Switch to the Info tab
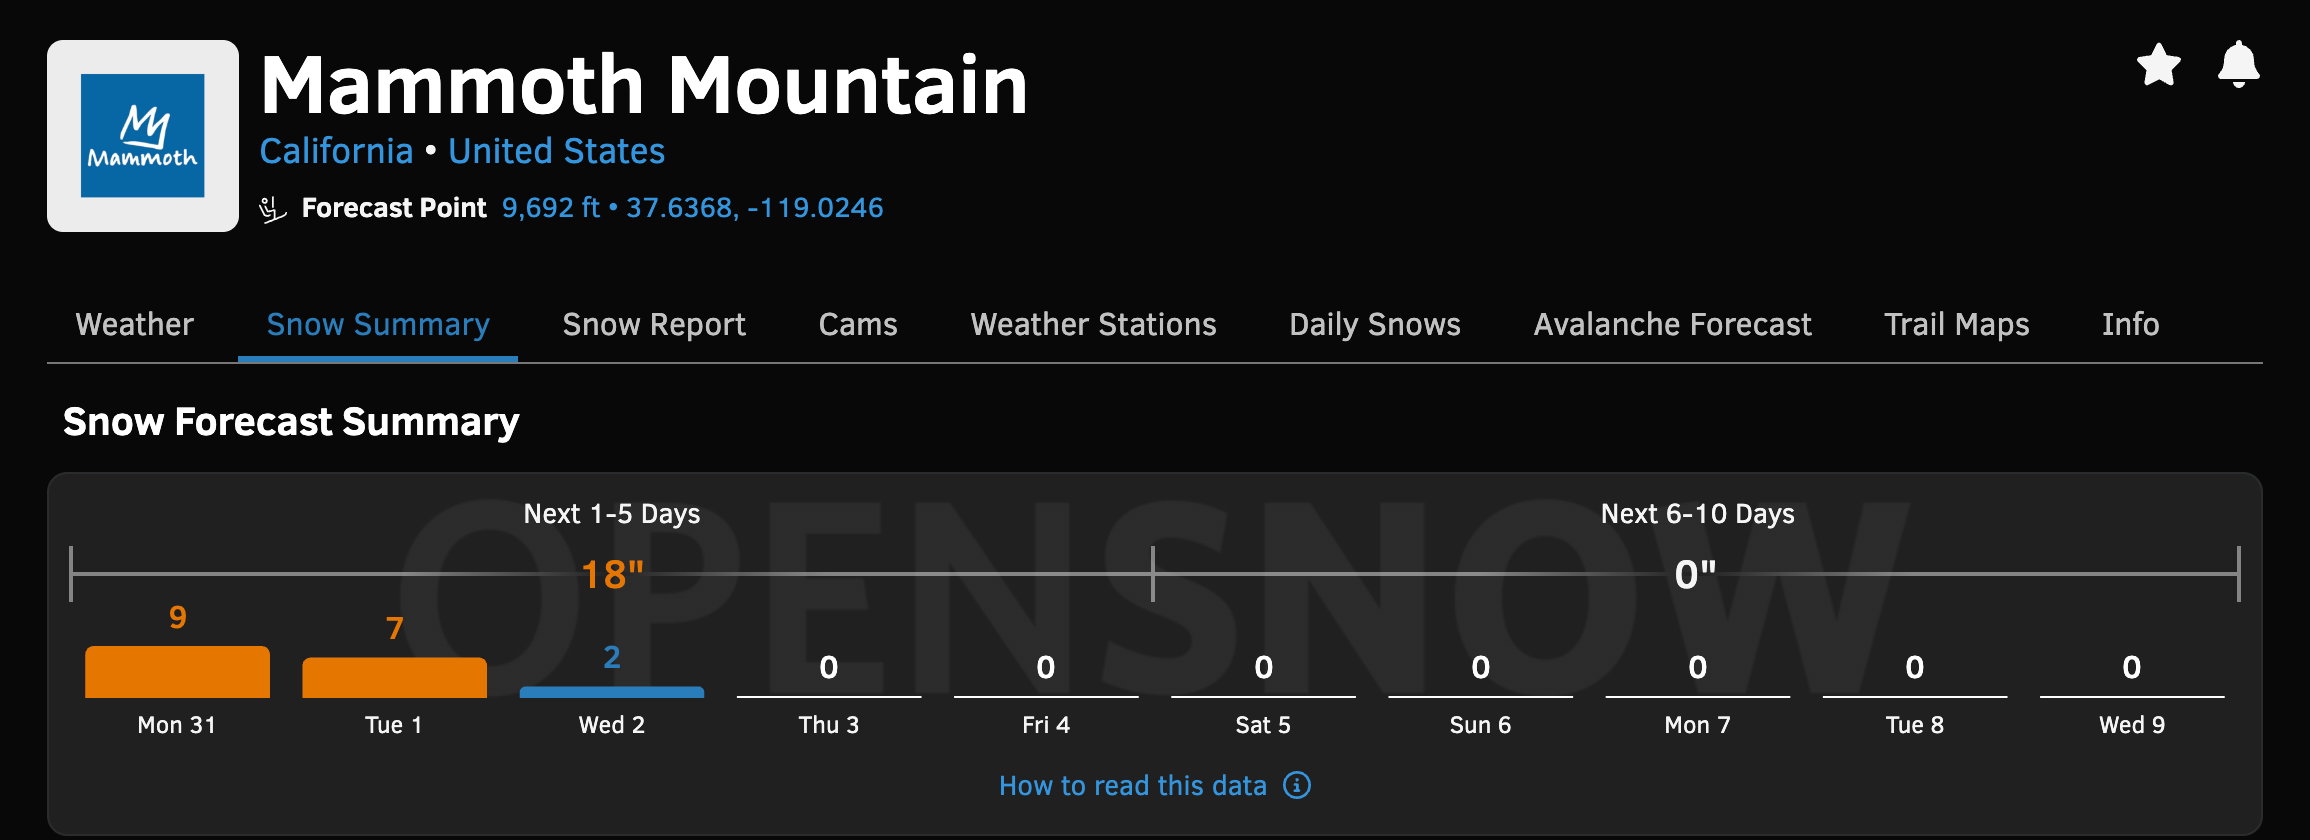2310x840 pixels. [x=2130, y=324]
